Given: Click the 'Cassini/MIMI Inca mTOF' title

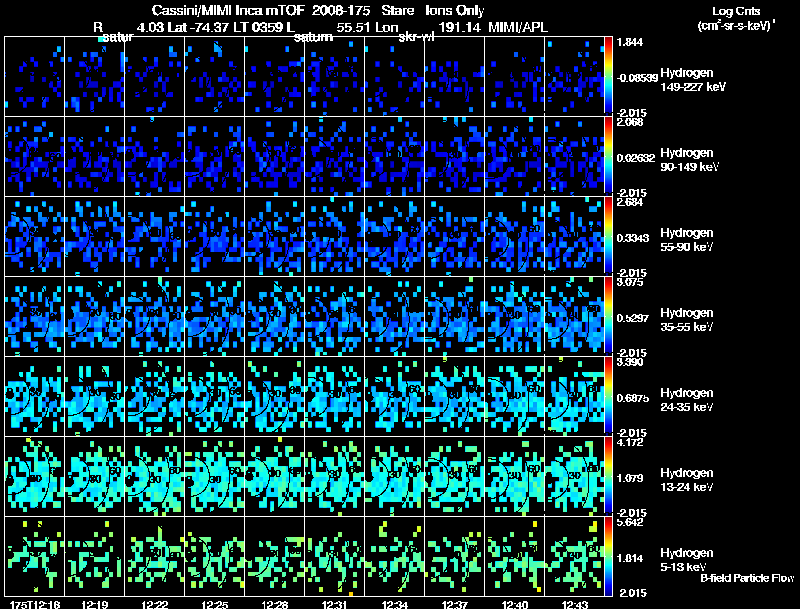Looking at the screenshot, I should (x=228, y=10).
